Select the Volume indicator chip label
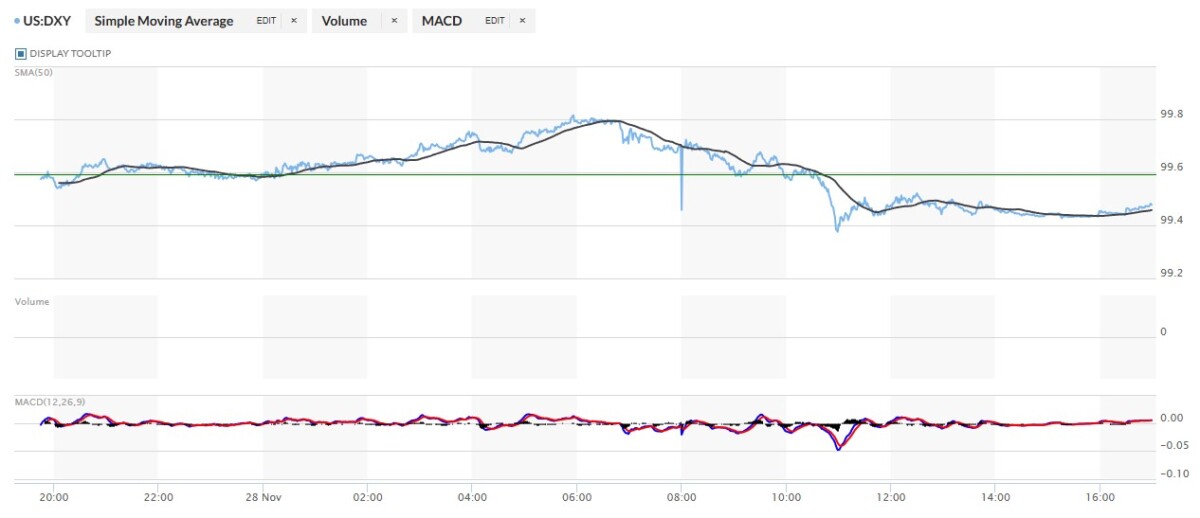 [346, 21]
